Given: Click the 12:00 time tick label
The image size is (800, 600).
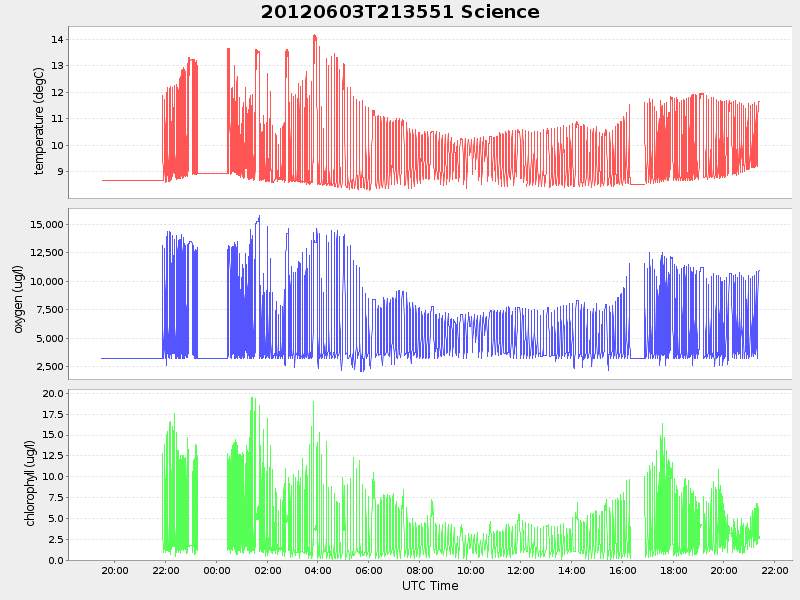Looking at the screenshot, I should [521, 570].
